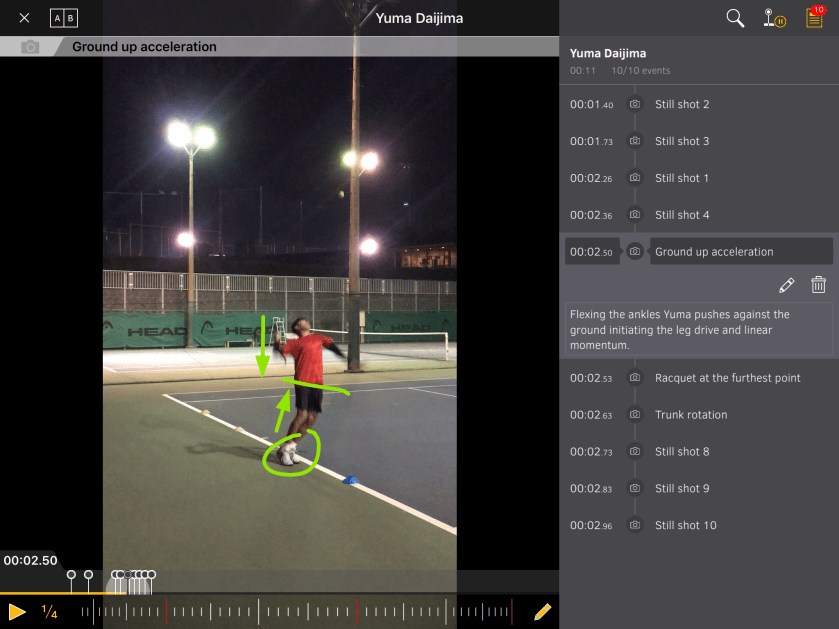Click the camera icon beside Still shot 1

click(x=635, y=178)
